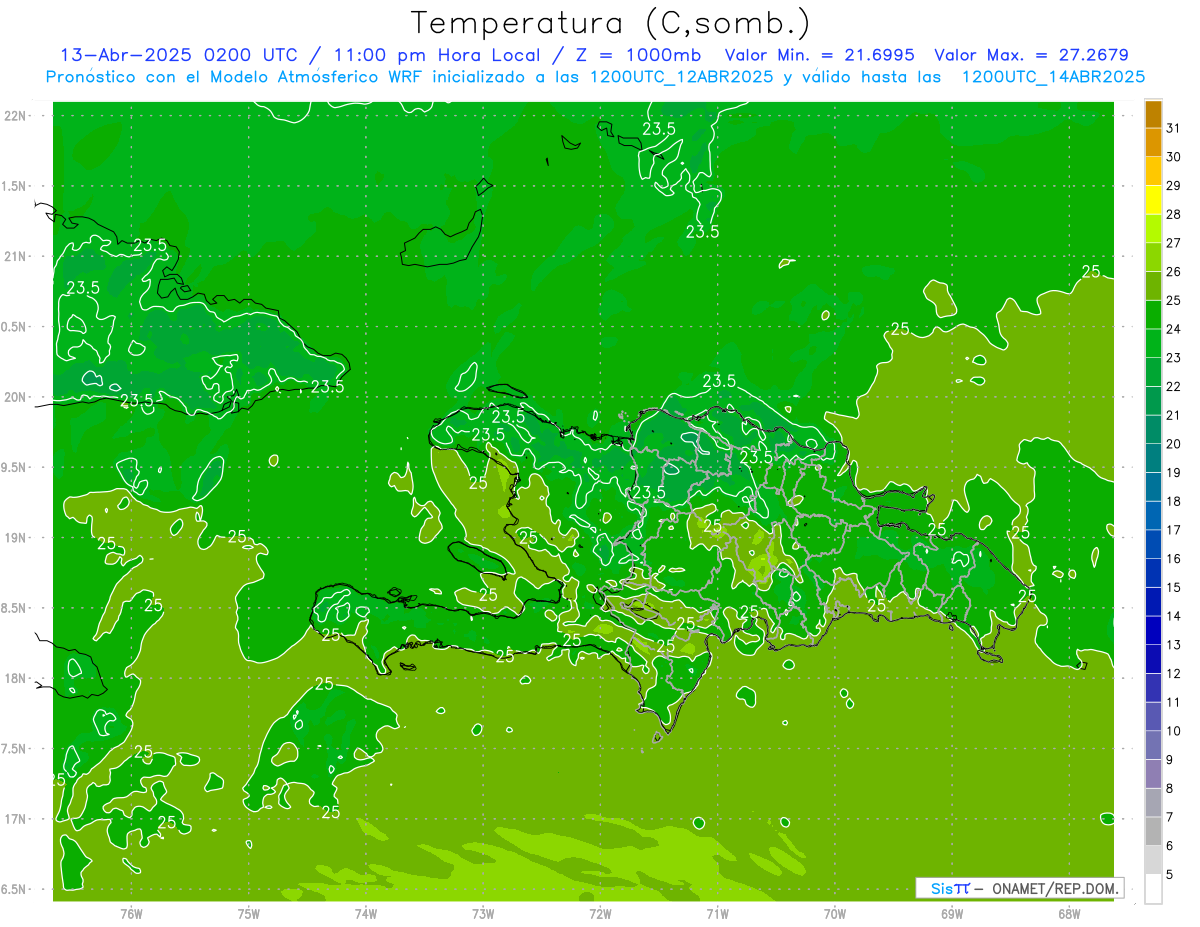The image size is (1200, 927).
Task: Click the "74W" longitude axis label
Action: point(366,914)
